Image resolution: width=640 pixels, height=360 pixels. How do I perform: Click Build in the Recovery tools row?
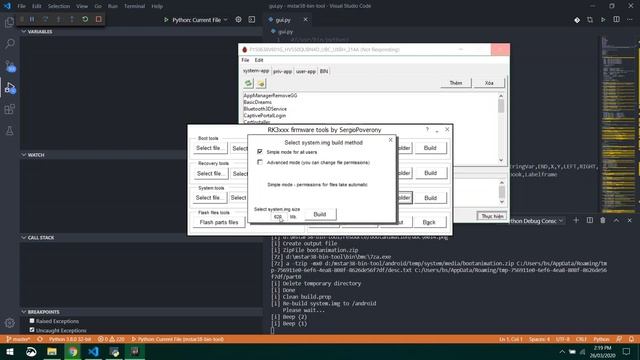[430, 173]
